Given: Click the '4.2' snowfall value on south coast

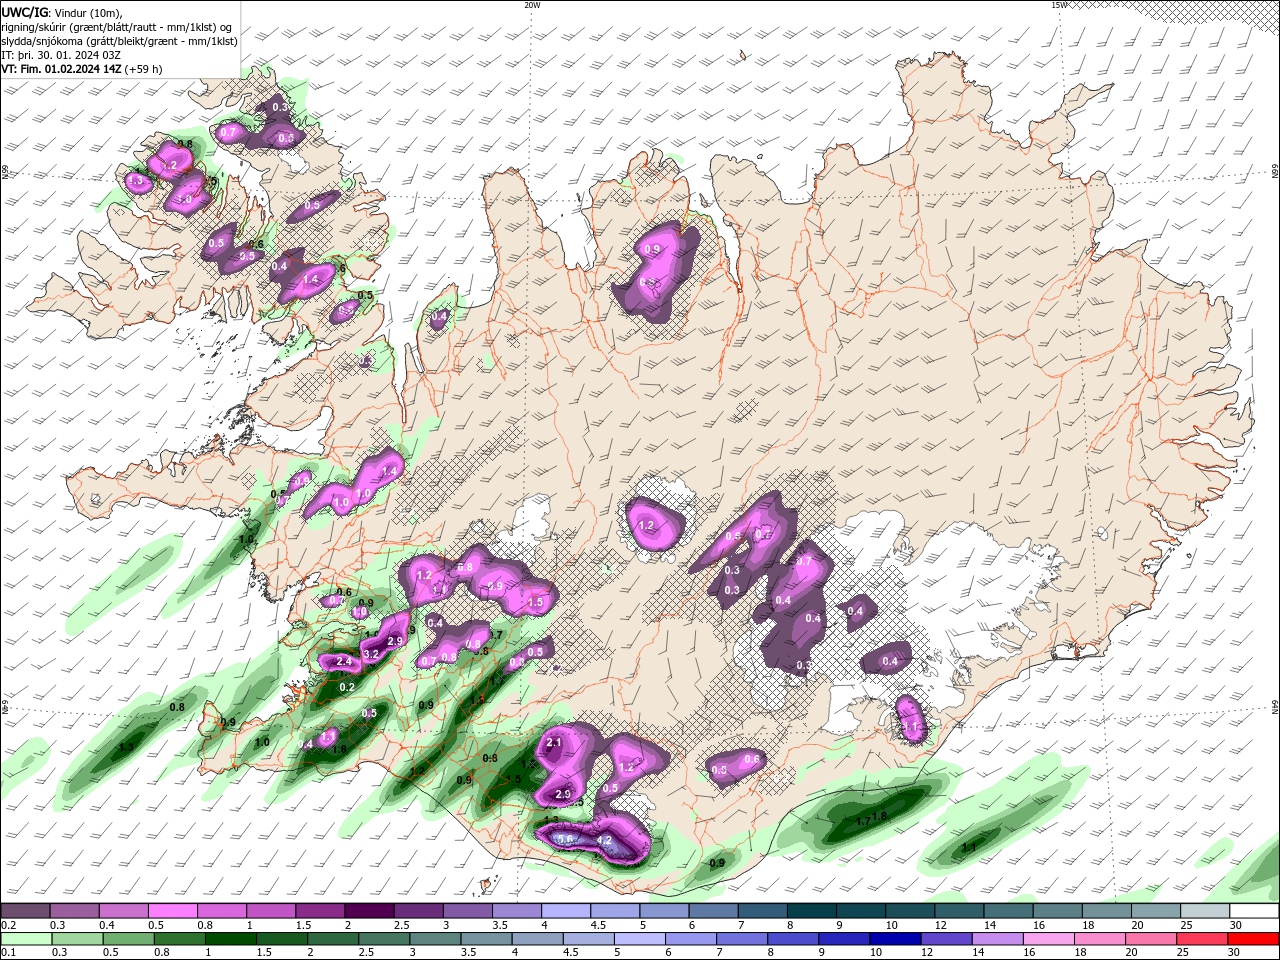Looking at the screenshot, I should pos(603,841).
